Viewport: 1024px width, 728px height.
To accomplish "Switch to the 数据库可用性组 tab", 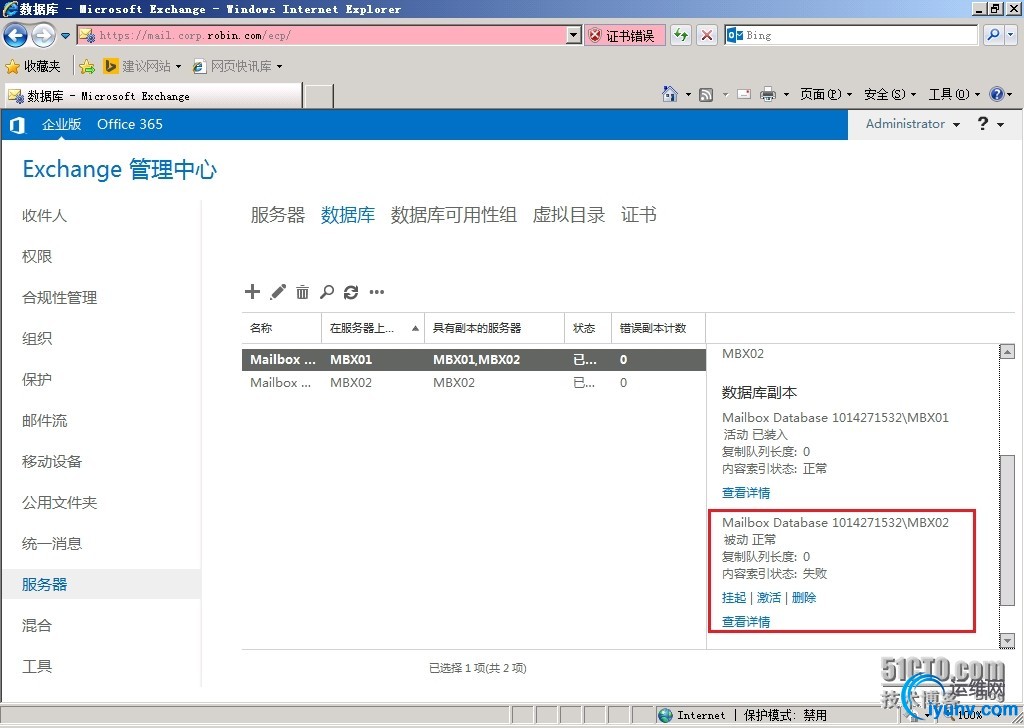I will pyautogui.click(x=453, y=215).
